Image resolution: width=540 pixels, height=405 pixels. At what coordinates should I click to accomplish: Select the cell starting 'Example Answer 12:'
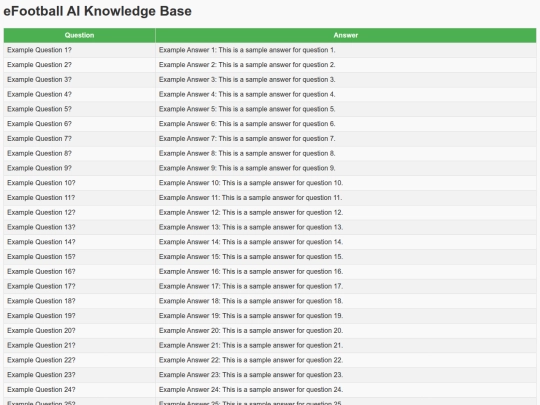pos(346,212)
